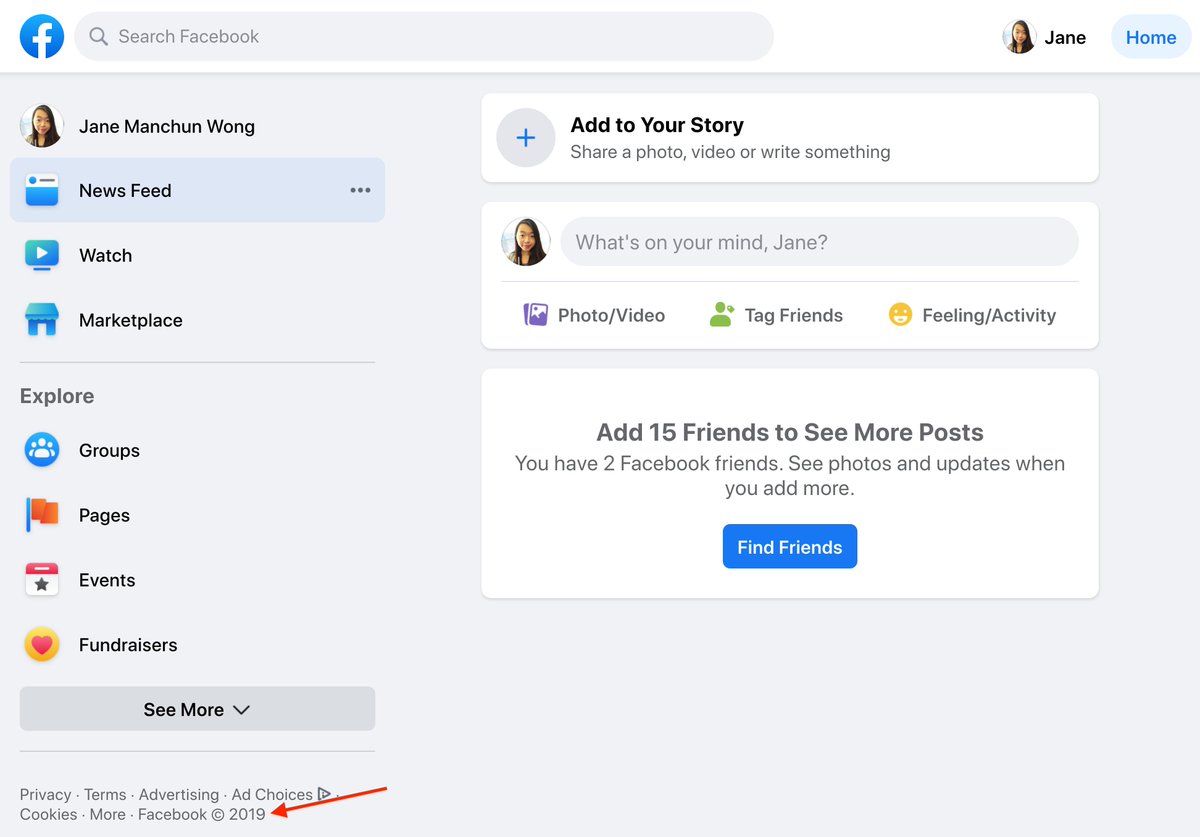This screenshot has height=837, width=1200.
Task: Click the magnifier icon in search bar
Action: (98, 37)
